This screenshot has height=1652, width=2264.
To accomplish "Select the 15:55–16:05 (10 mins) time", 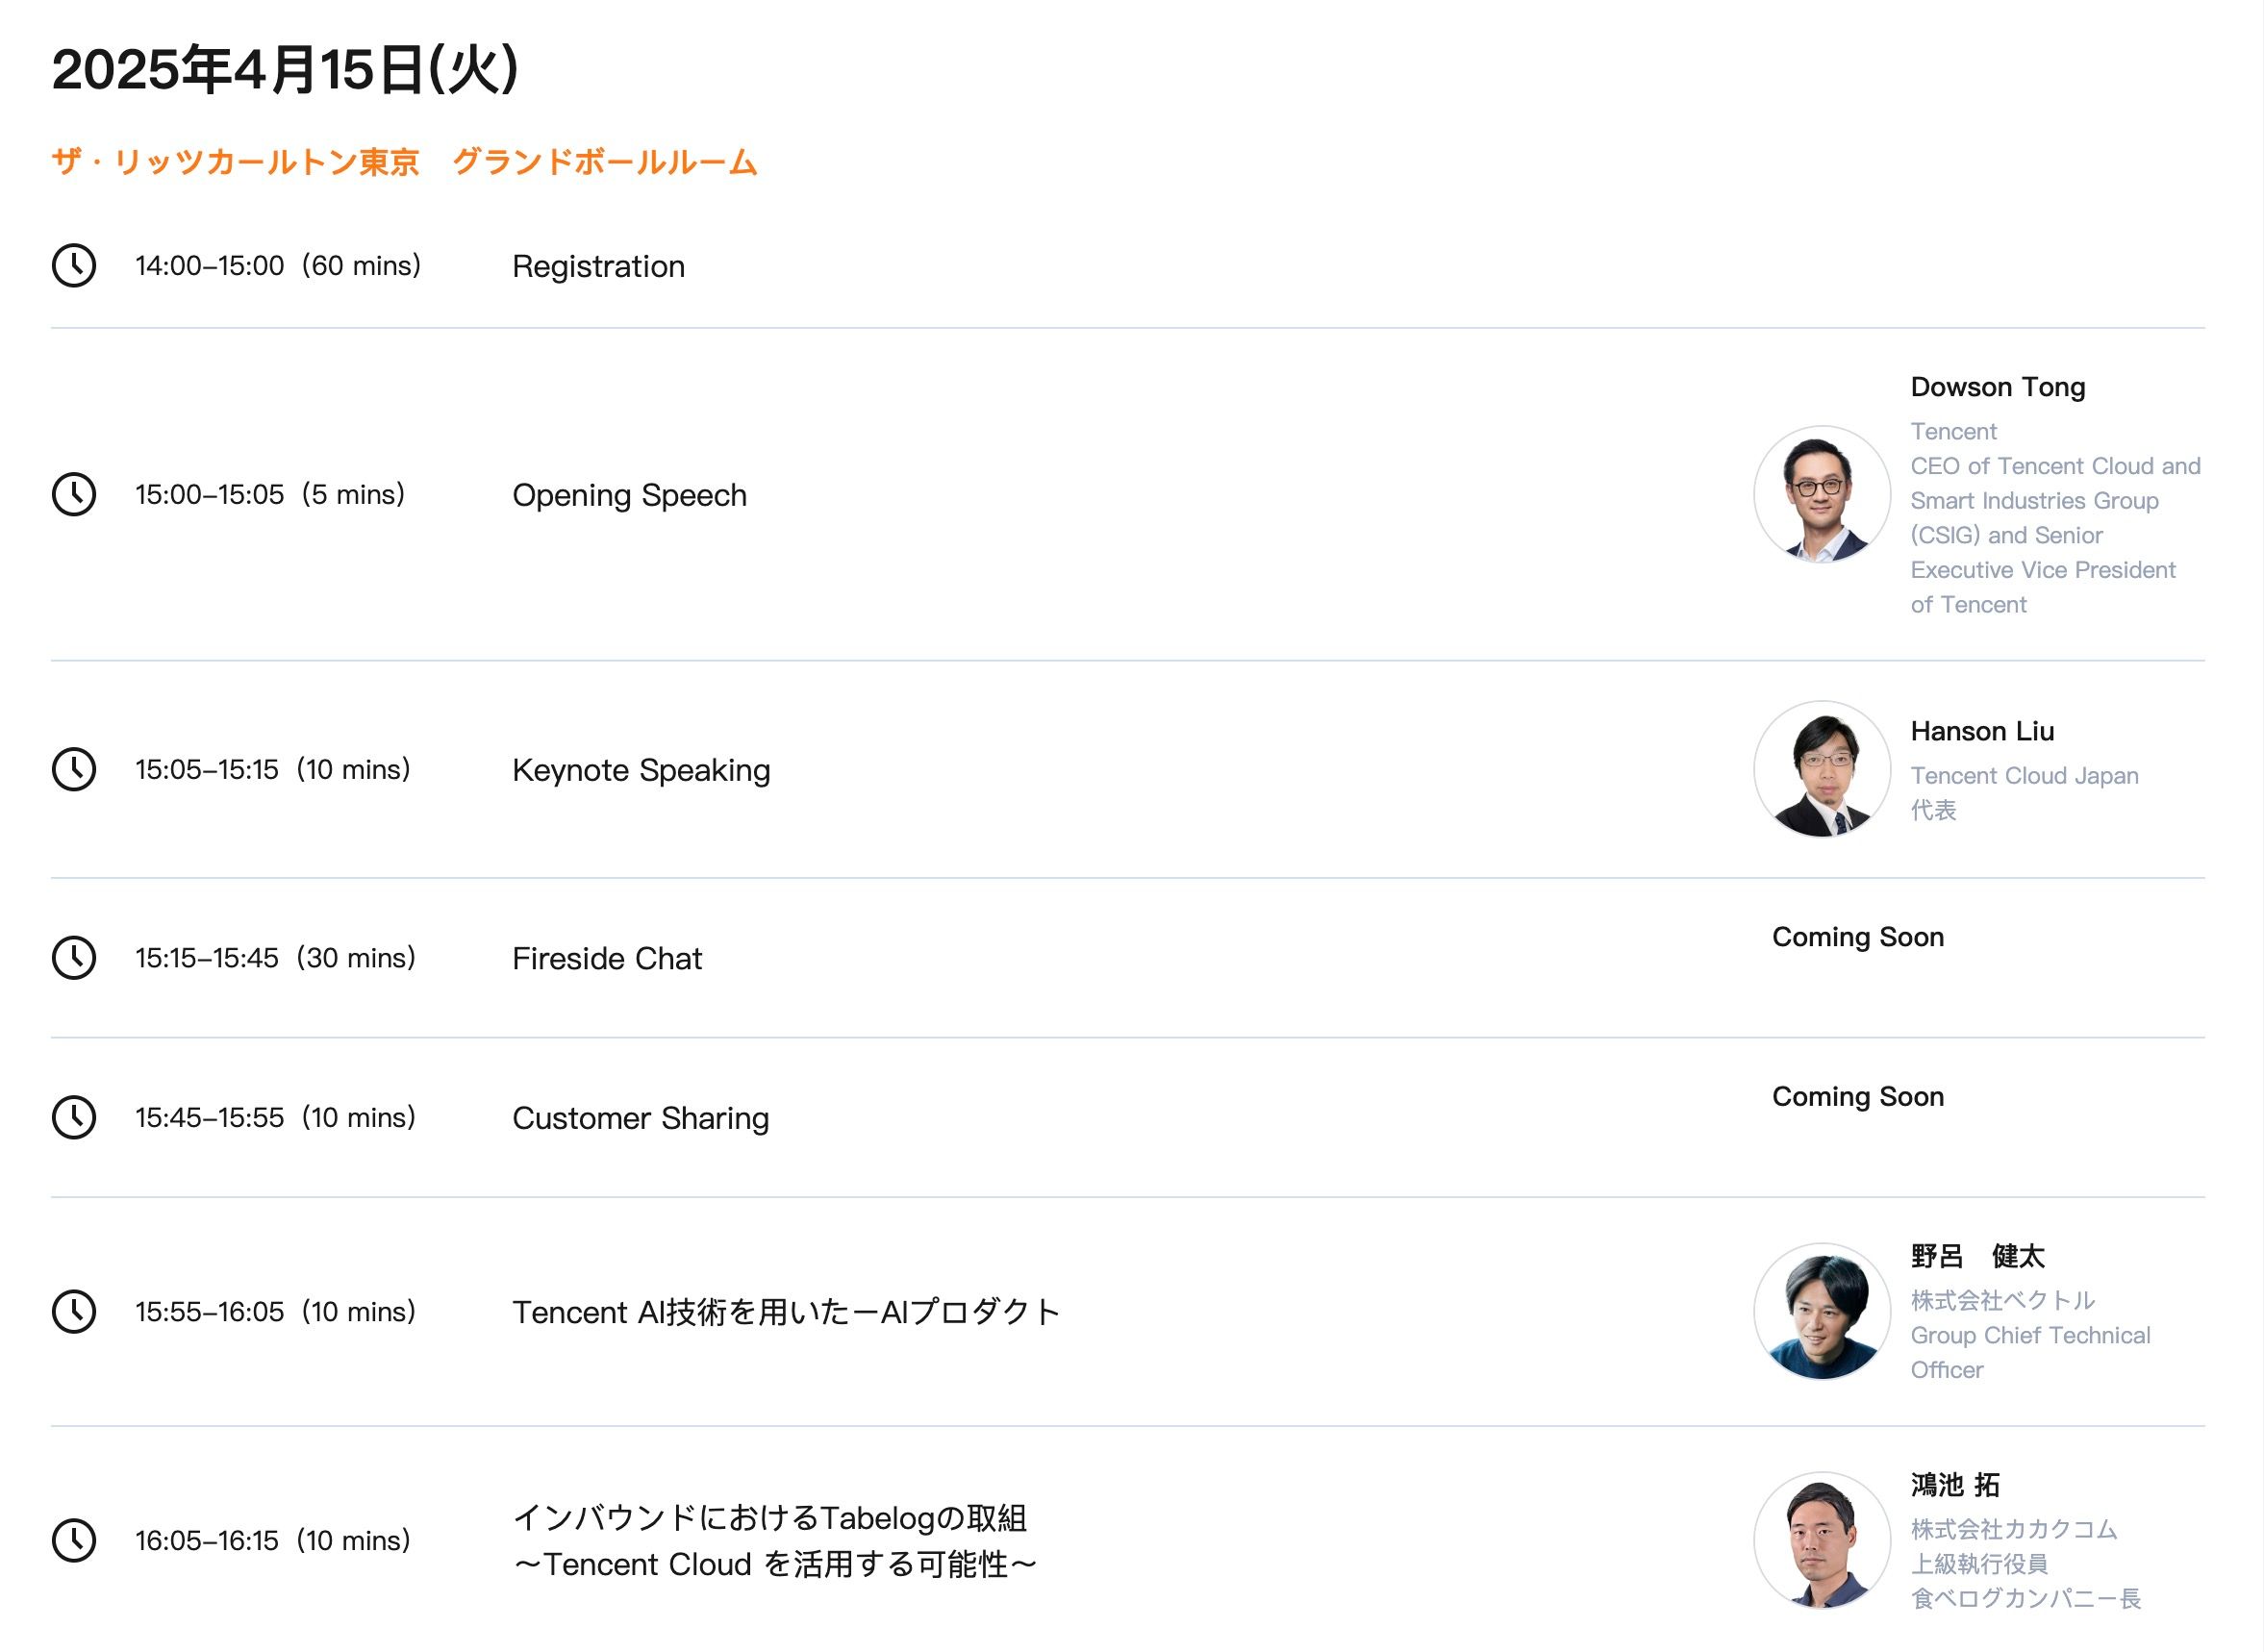I will (275, 1311).
